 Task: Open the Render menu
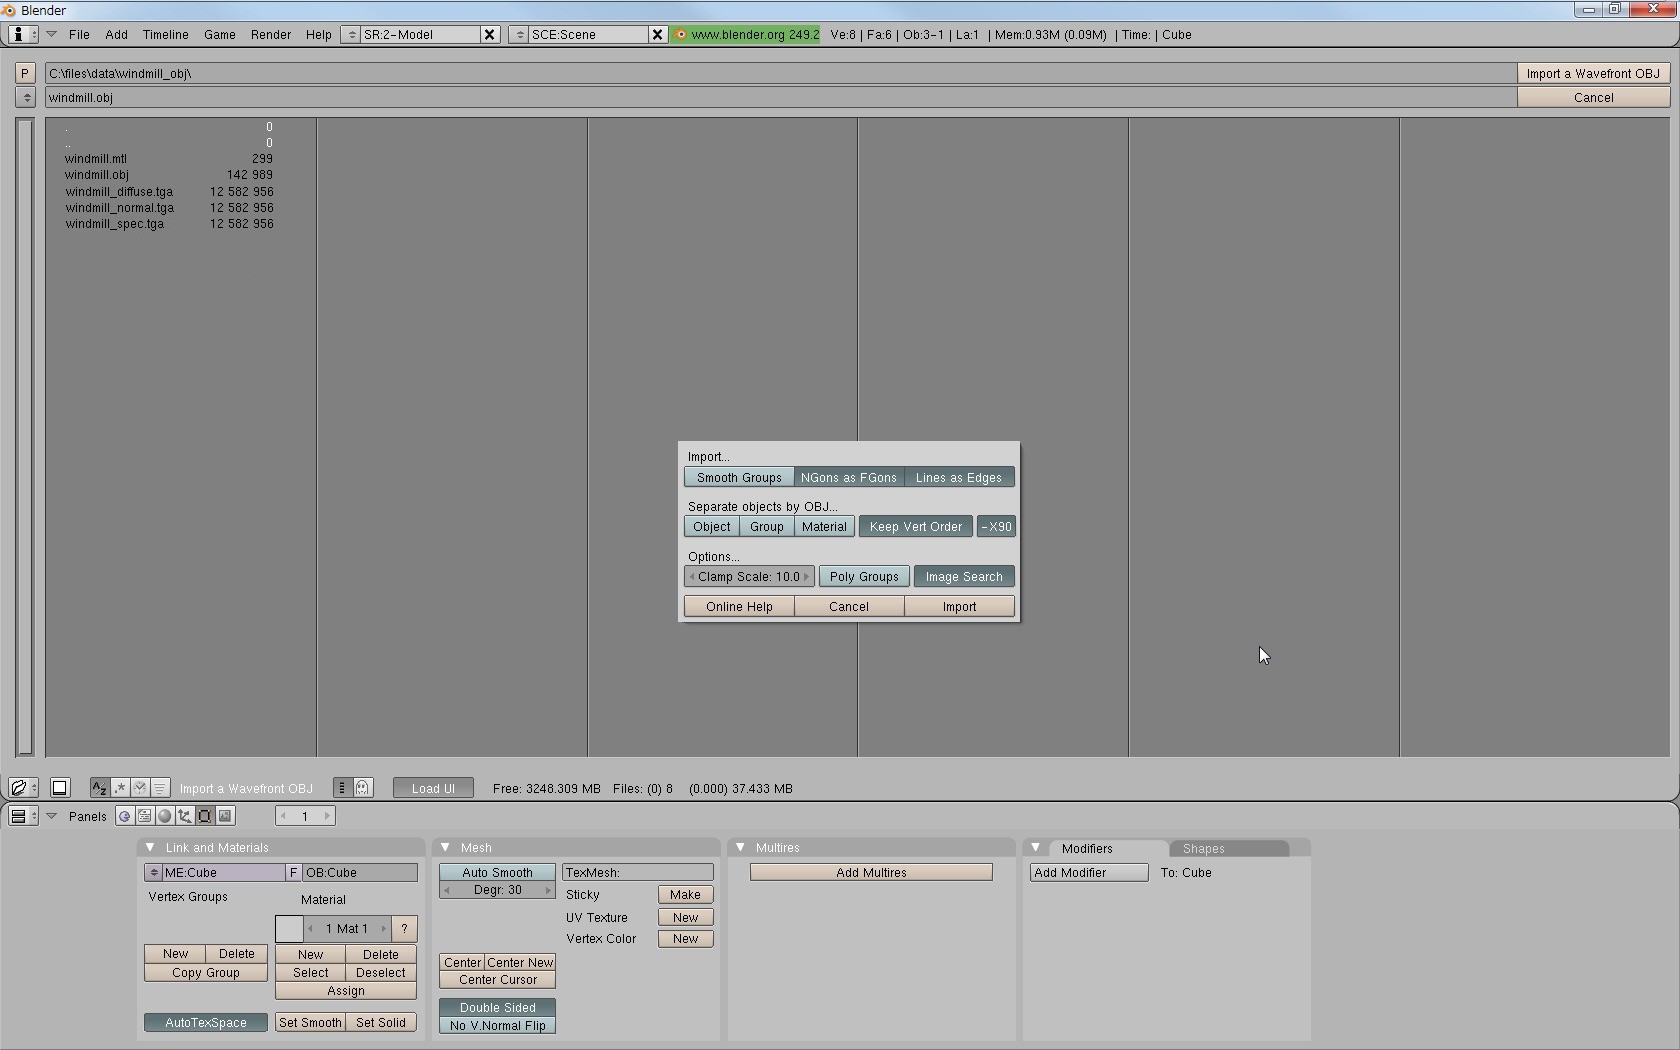click(x=270, y=34)
